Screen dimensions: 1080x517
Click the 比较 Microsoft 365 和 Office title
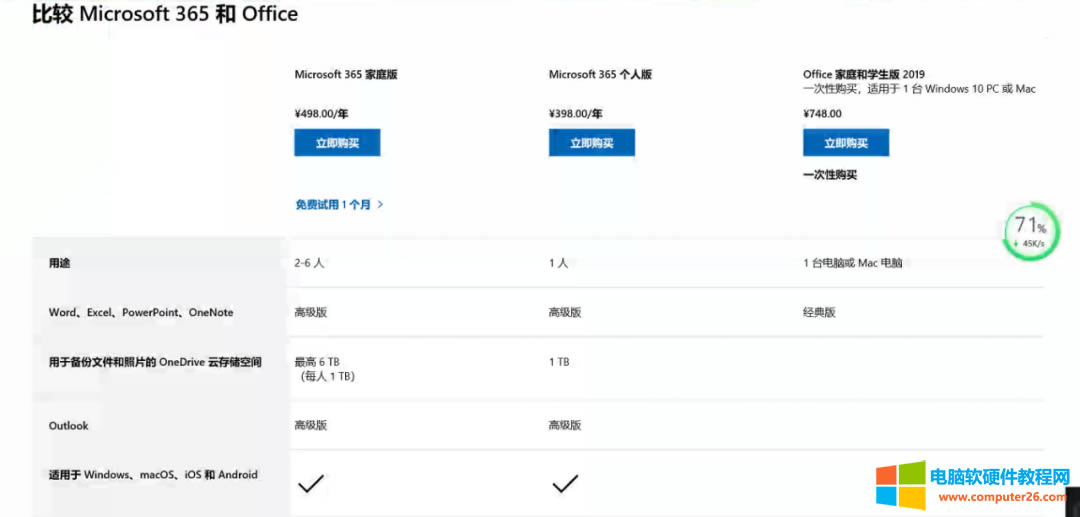[x=165, y=14]
